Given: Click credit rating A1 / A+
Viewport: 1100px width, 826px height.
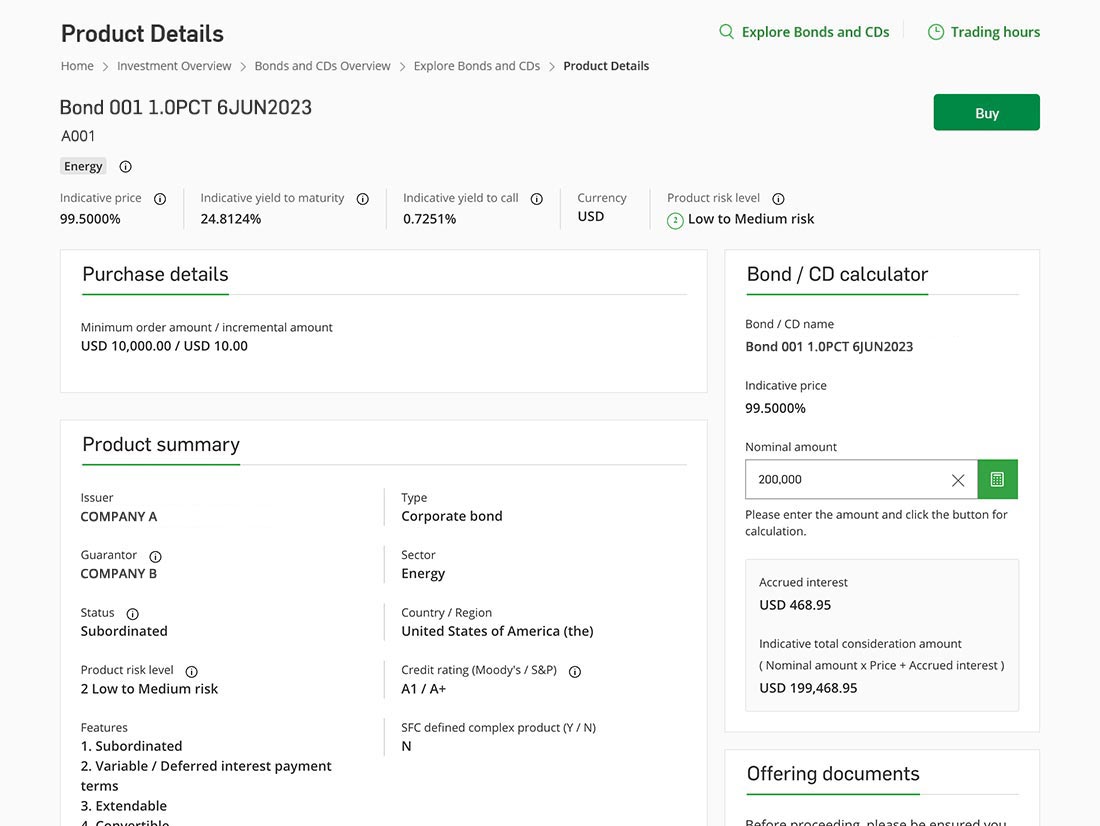Looking at the screenshot, I should (424, 688).
